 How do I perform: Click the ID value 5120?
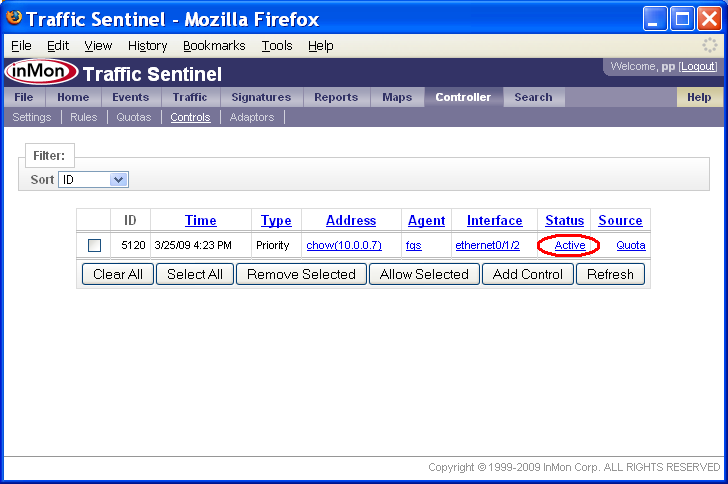133,245
